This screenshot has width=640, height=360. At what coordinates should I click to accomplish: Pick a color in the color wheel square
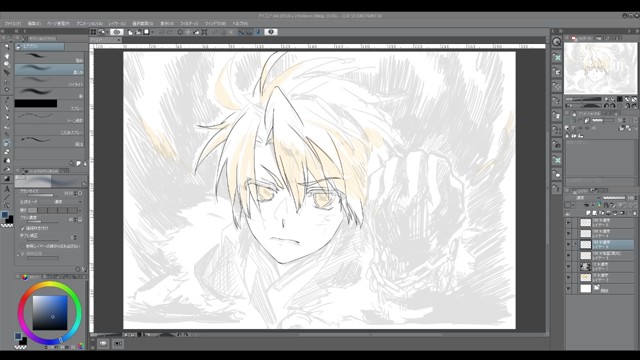point(50,313)
